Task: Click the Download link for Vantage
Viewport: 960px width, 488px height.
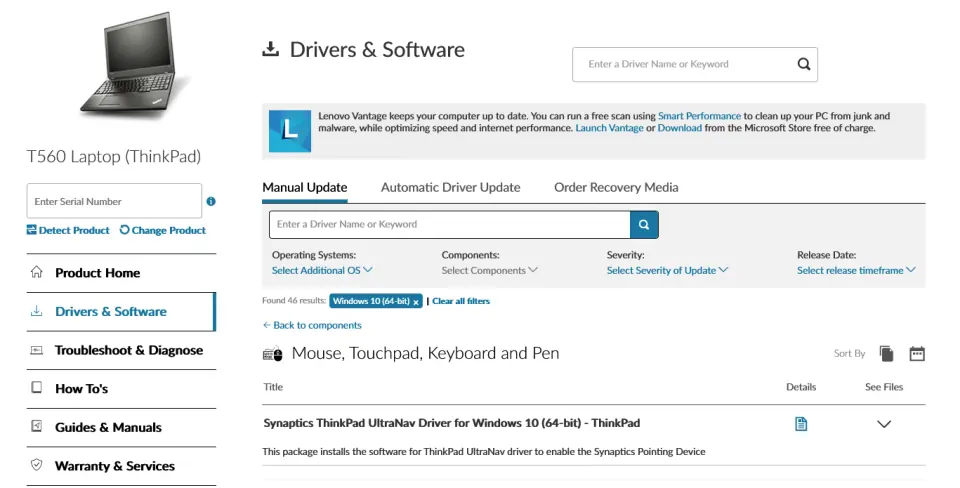Action: click(x=680, y=128)
